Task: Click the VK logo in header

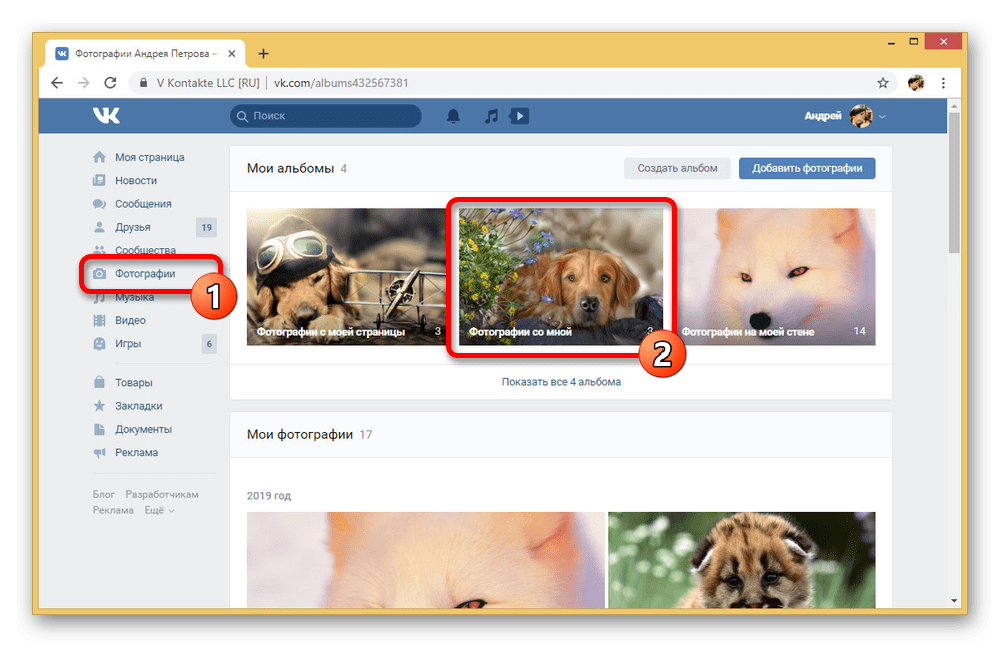Action: [x=106, y=115]
